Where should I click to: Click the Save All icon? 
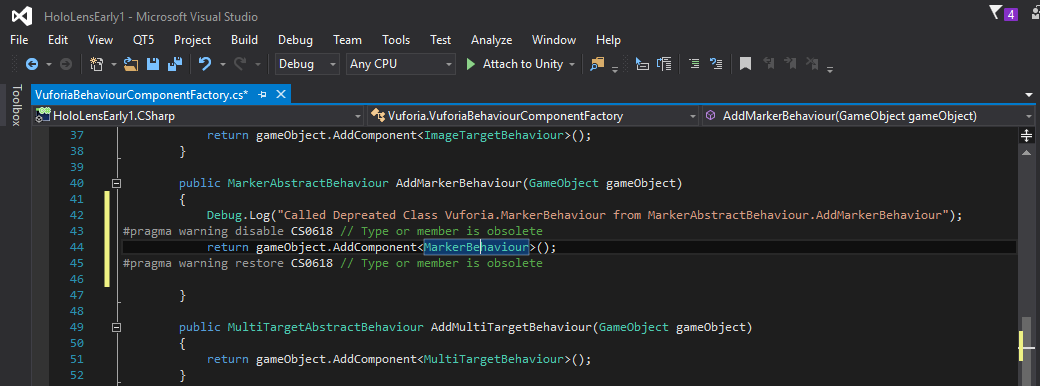[174, 64]
